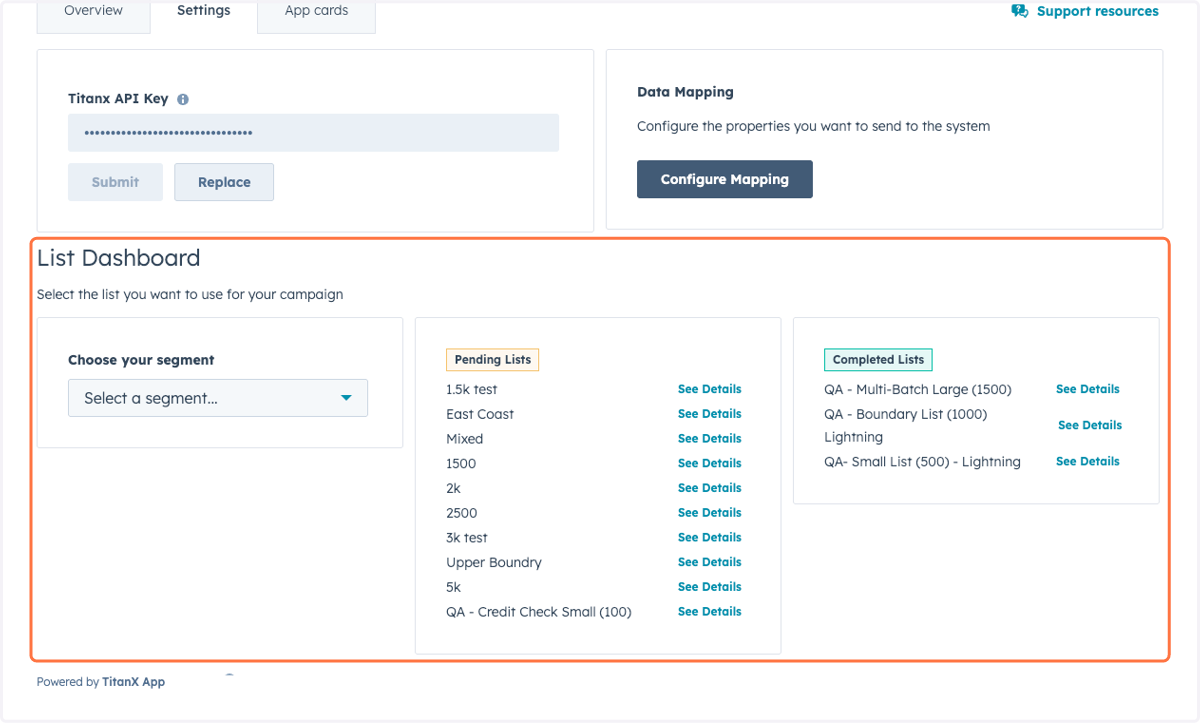Click the Configure Mapping button
This screenshot has height=723, width=1200.
[725, 179]
